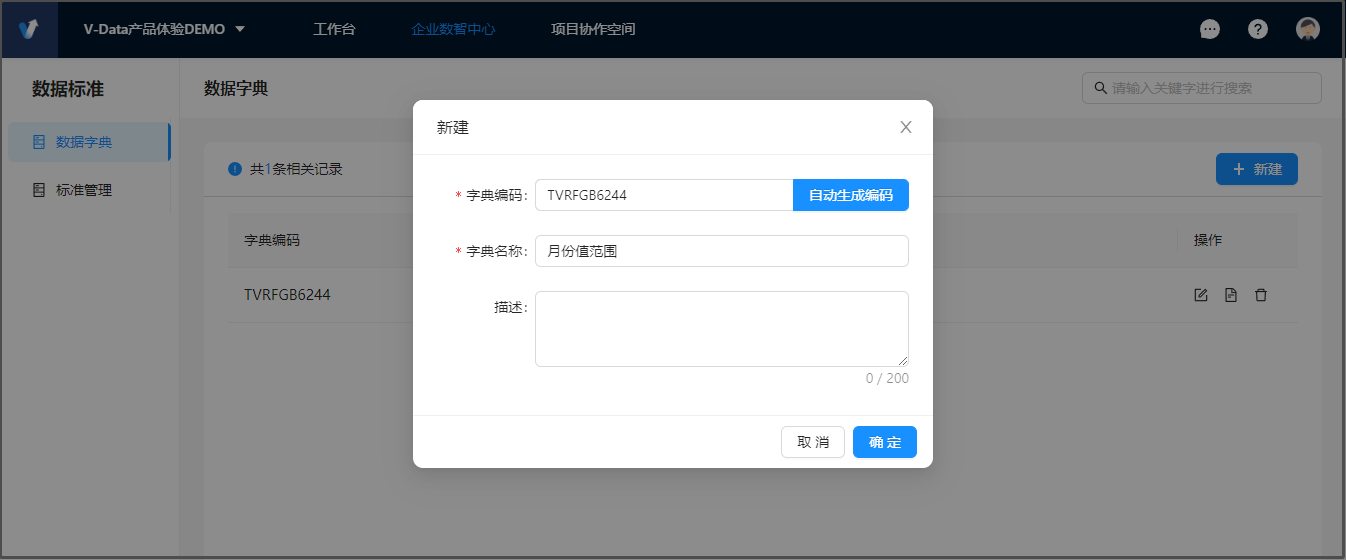This screenshot has width=1346, height=560.
Task: Click the V-Data logo icon
Action: coord(29,29)
